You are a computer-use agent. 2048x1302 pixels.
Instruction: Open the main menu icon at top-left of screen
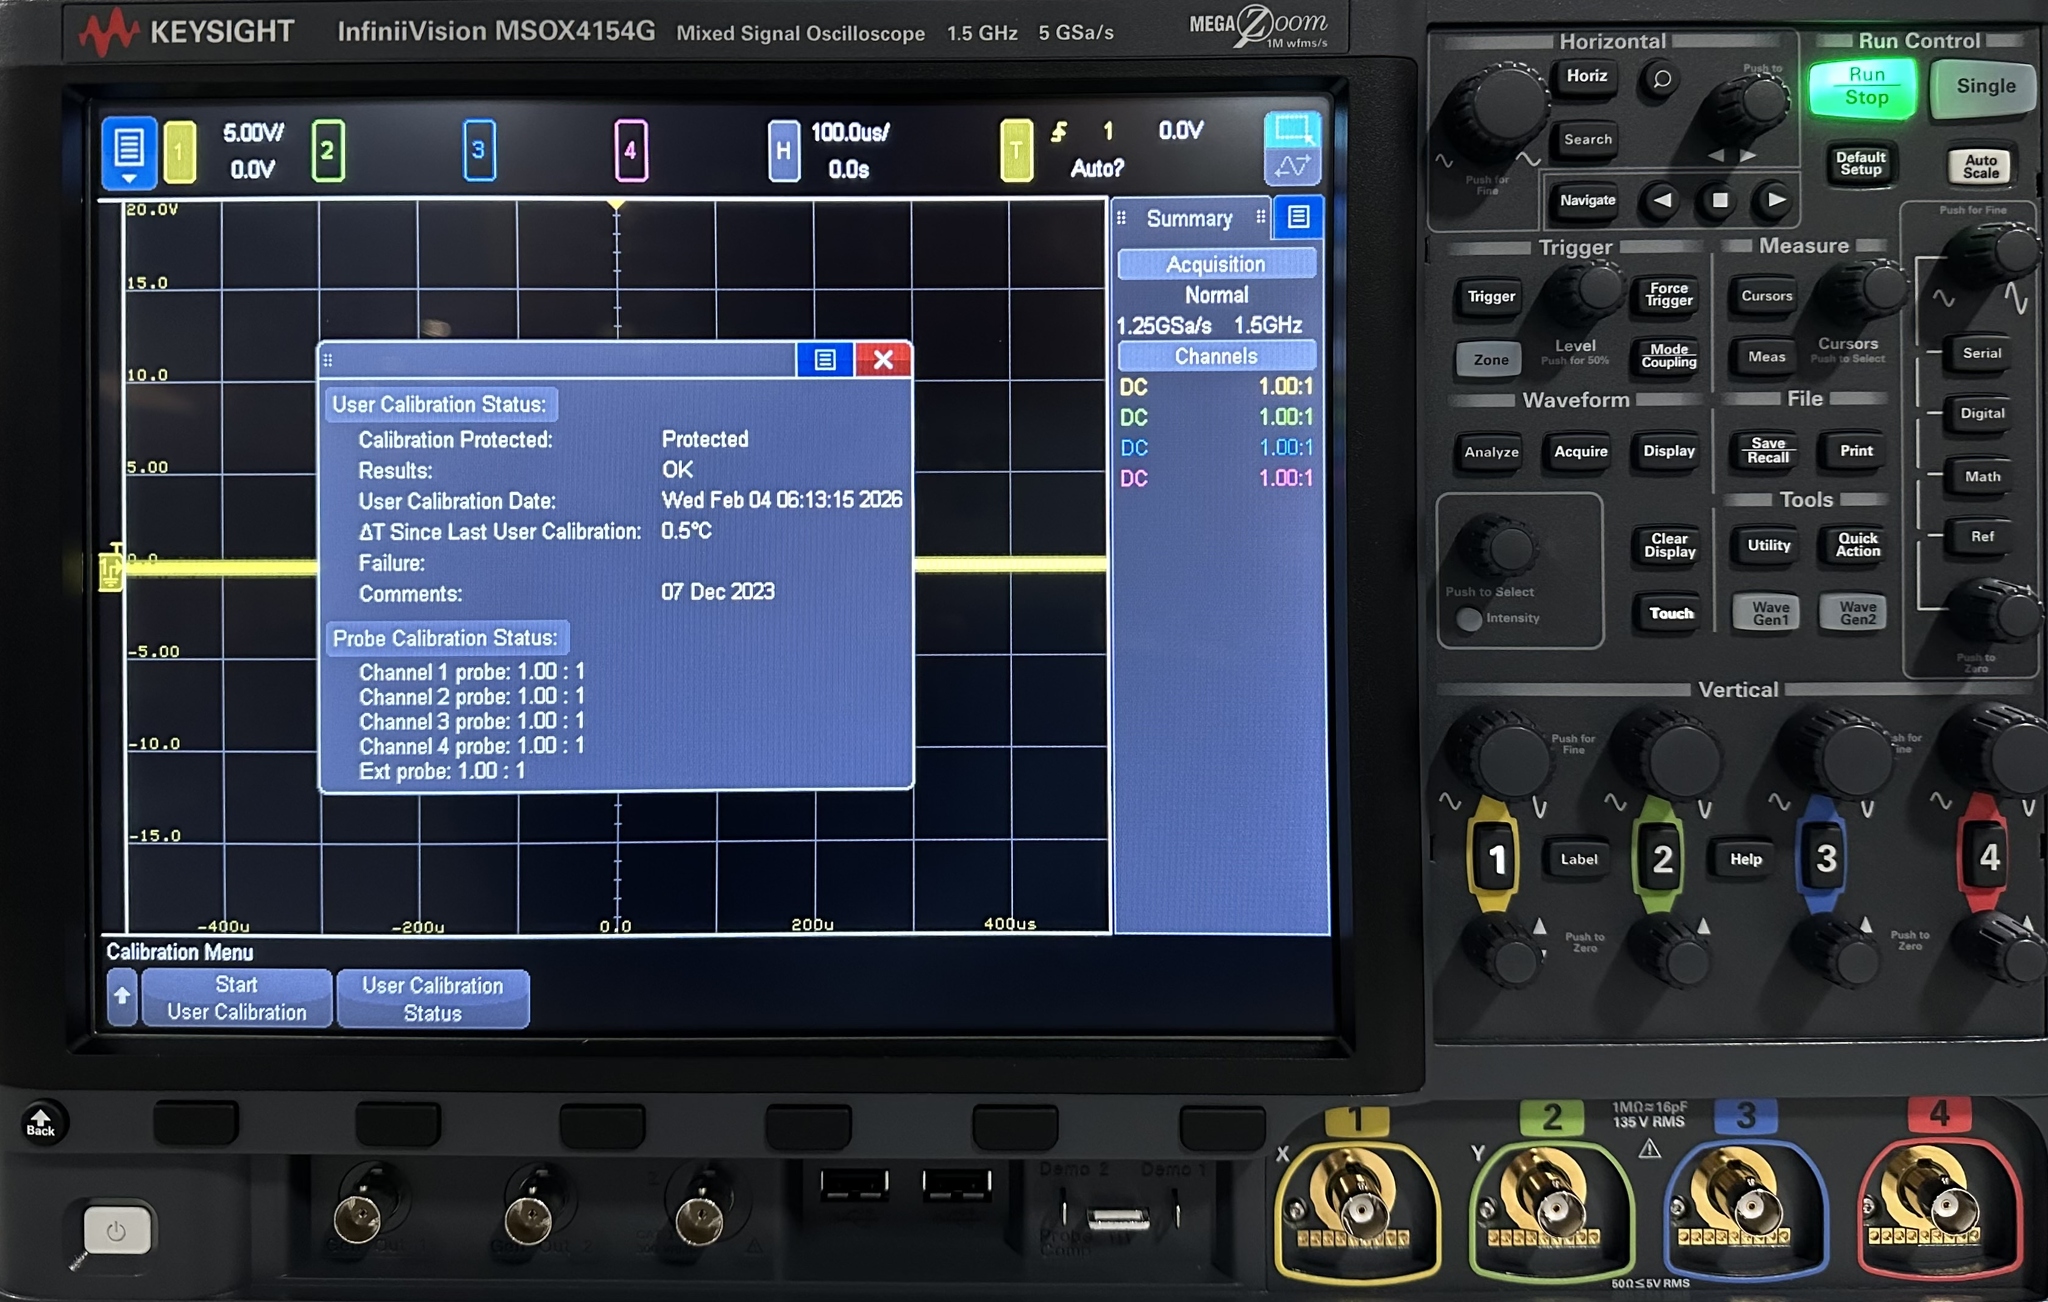pyautogui.click(x=129, y=152)
